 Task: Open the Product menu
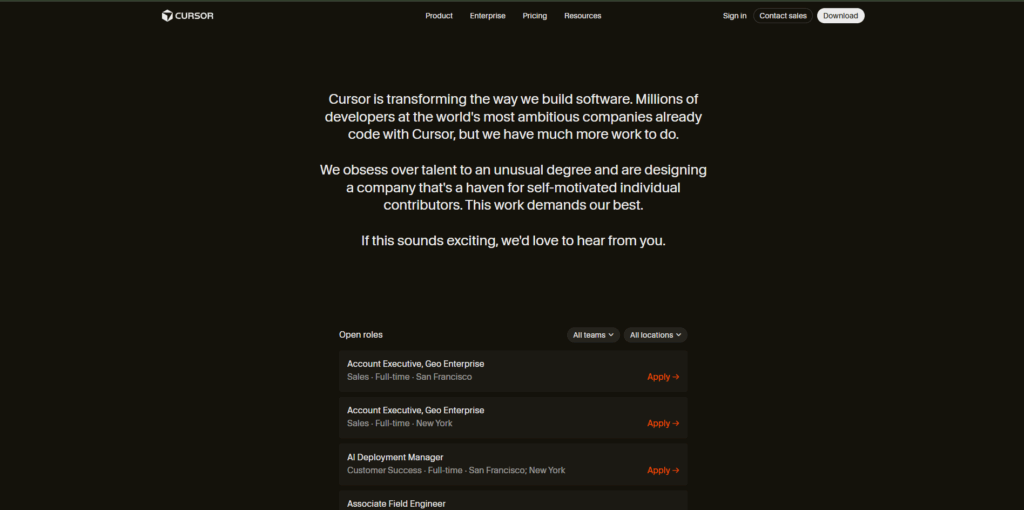click(x=439, y=16)
